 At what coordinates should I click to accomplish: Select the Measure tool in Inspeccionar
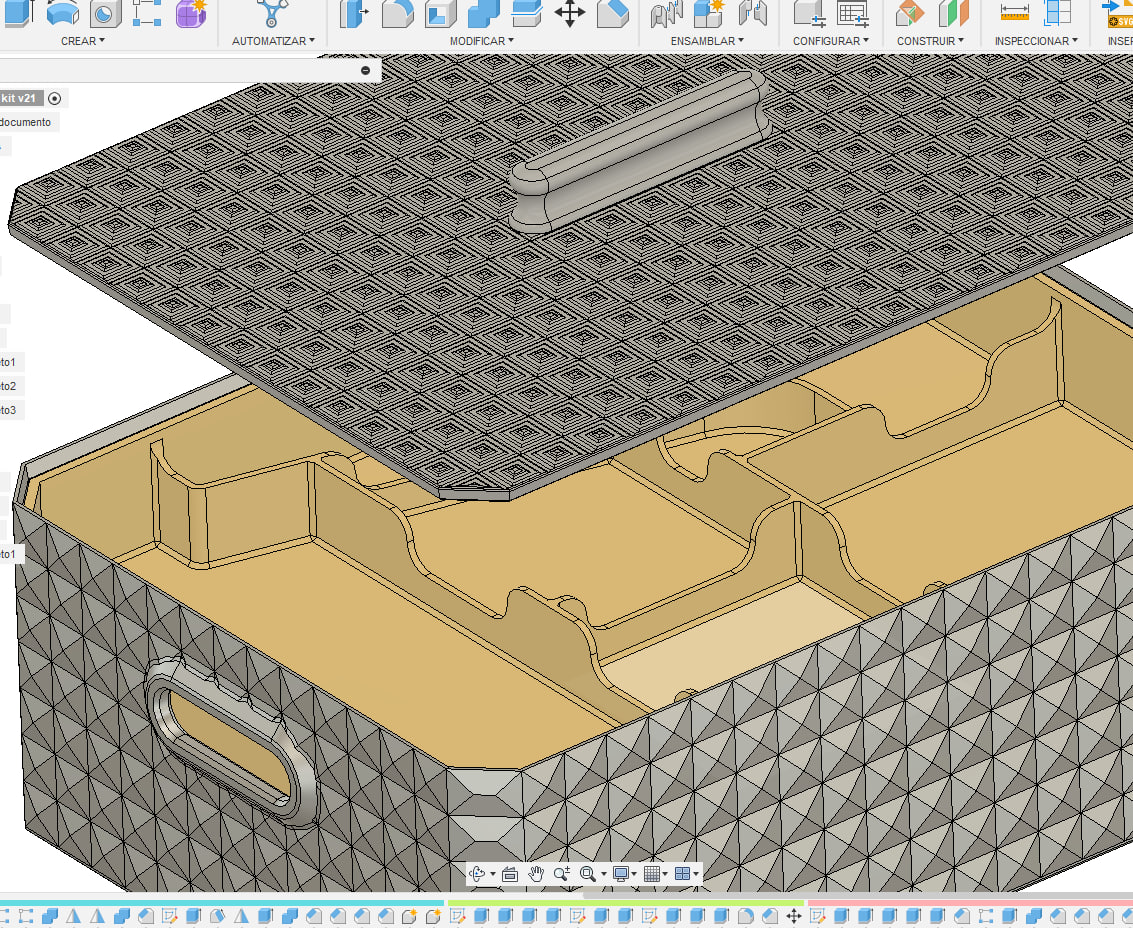coord(1014,13)
